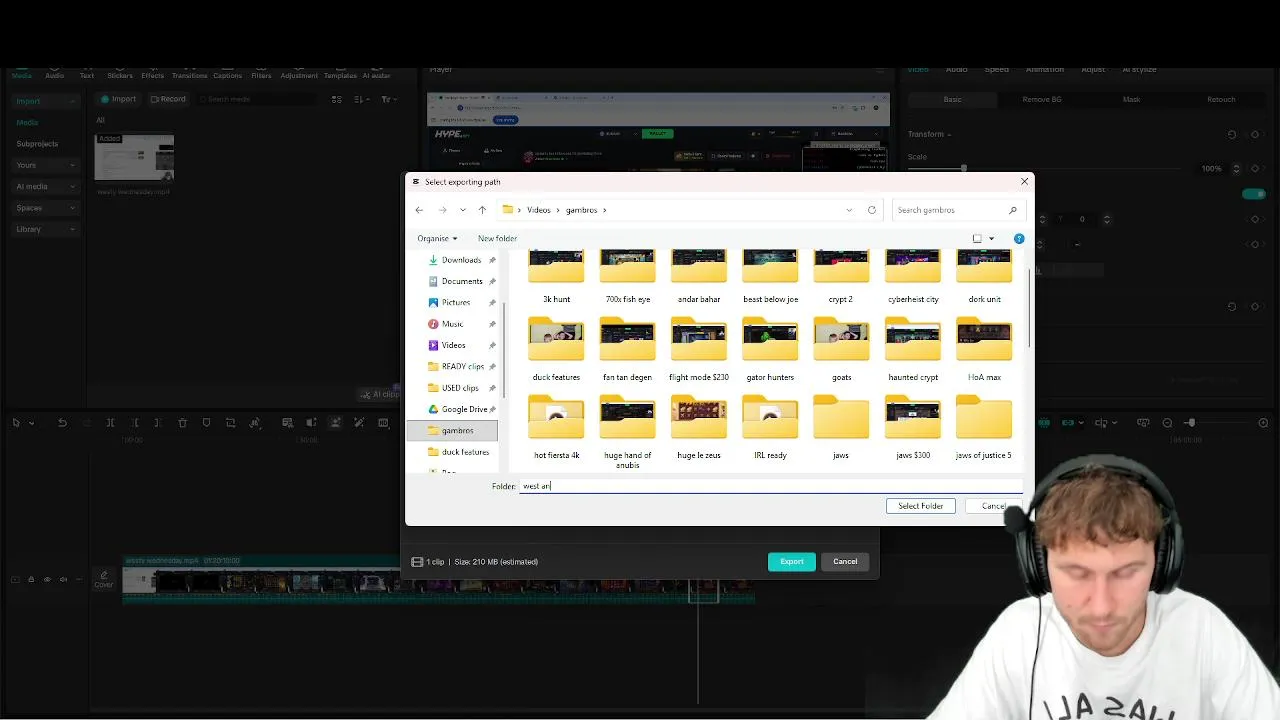Open the Downloads quick access location
The width and height of the screenshot is (1280, 720).
point(461,260)
